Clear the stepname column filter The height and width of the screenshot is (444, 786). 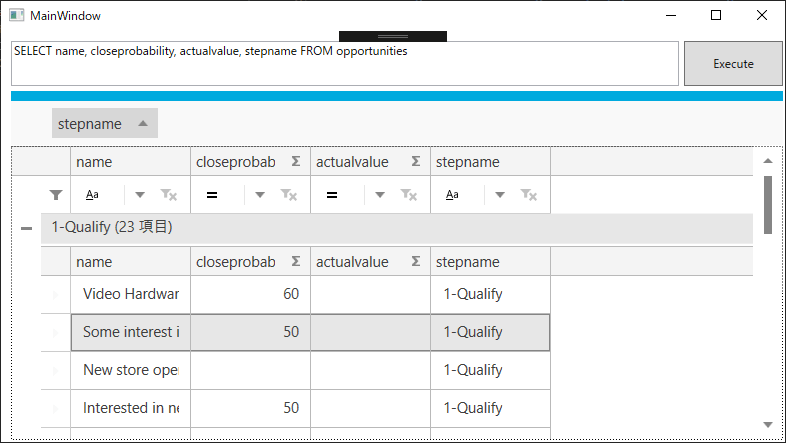tap(529, 195)
